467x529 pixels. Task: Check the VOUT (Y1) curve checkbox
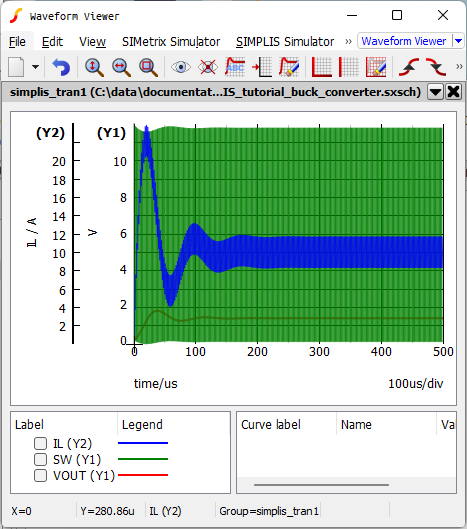[40, 475]
